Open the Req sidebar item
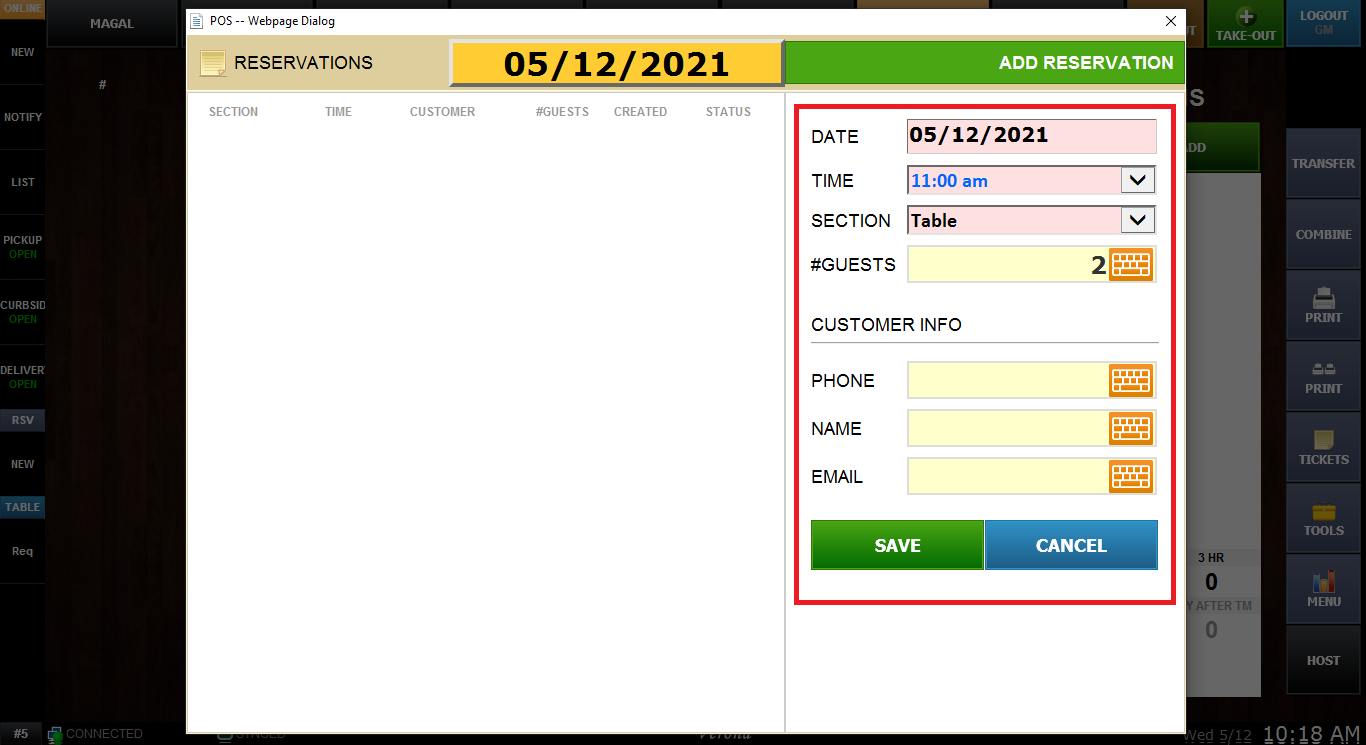Viewport: 1366px width, 745px height. click(22, 551)
